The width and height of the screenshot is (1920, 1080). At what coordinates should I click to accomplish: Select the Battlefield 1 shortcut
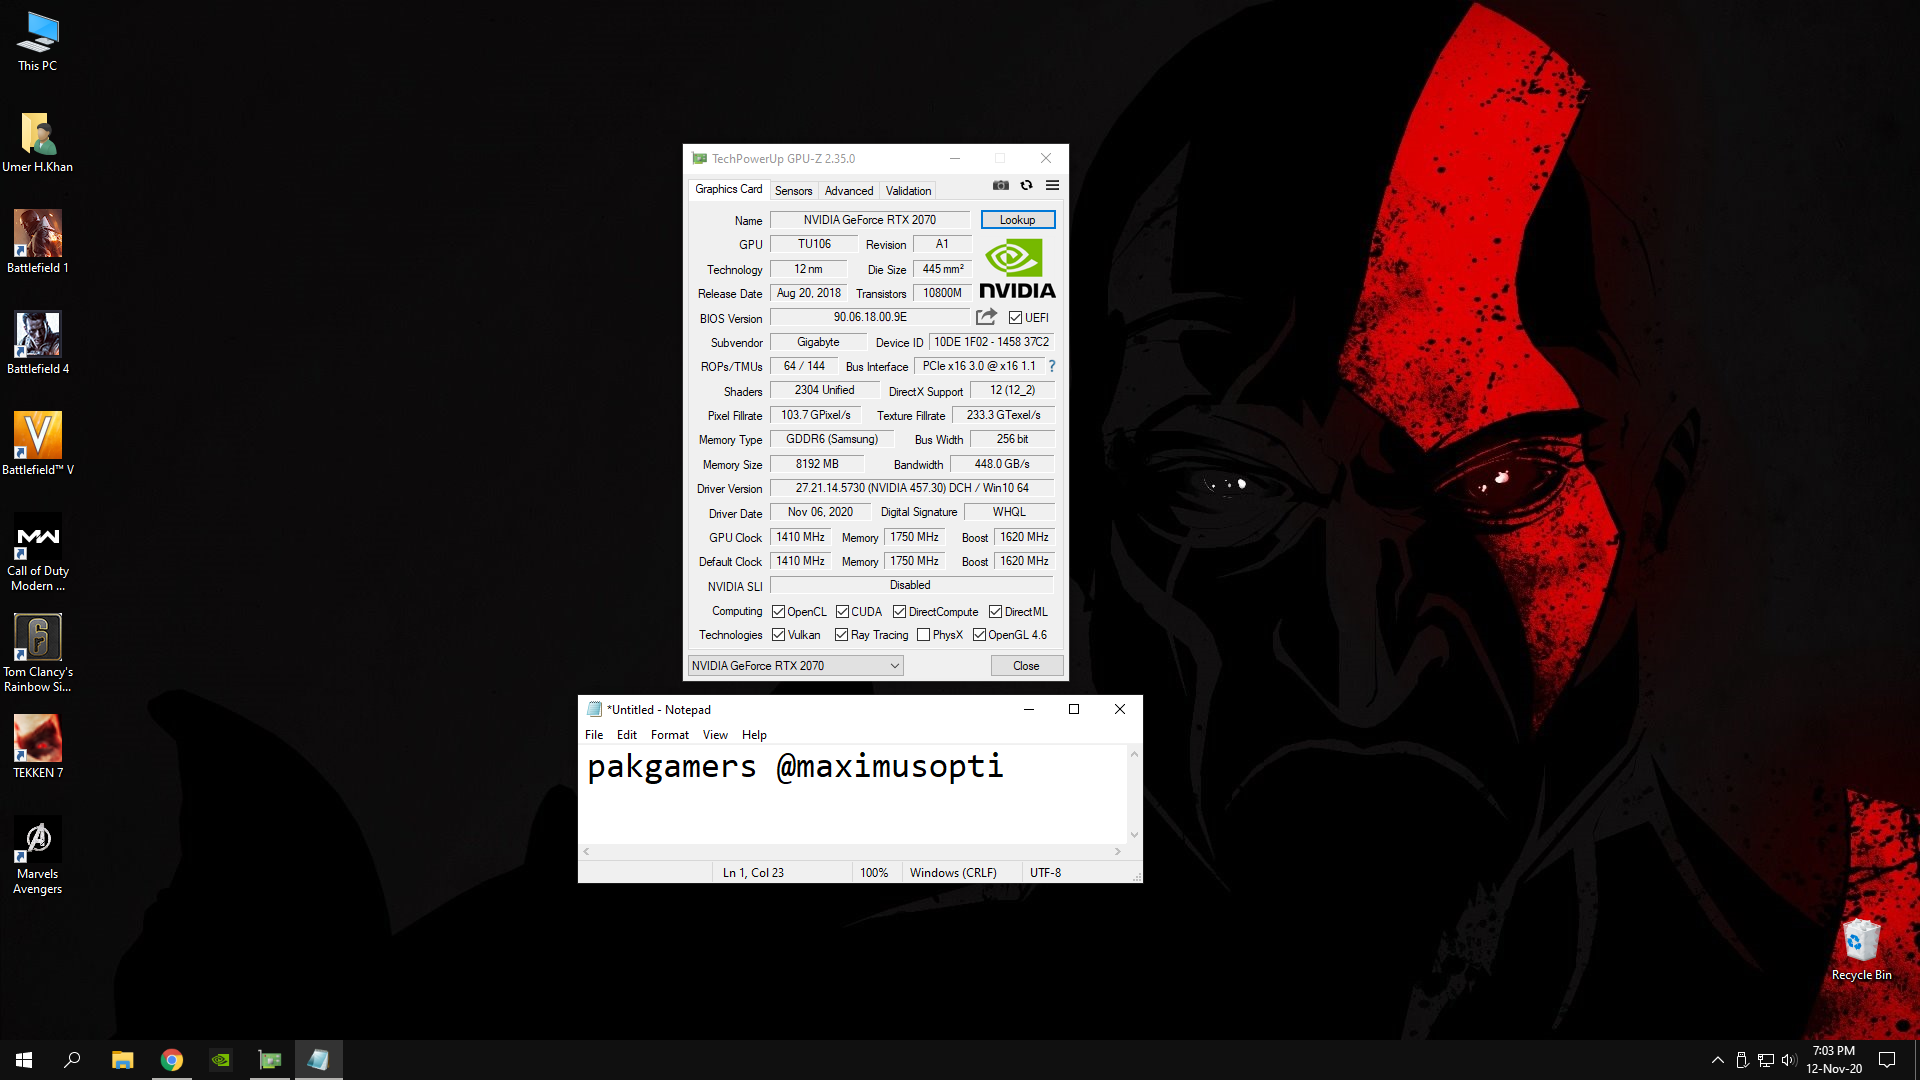pos(37,242)
